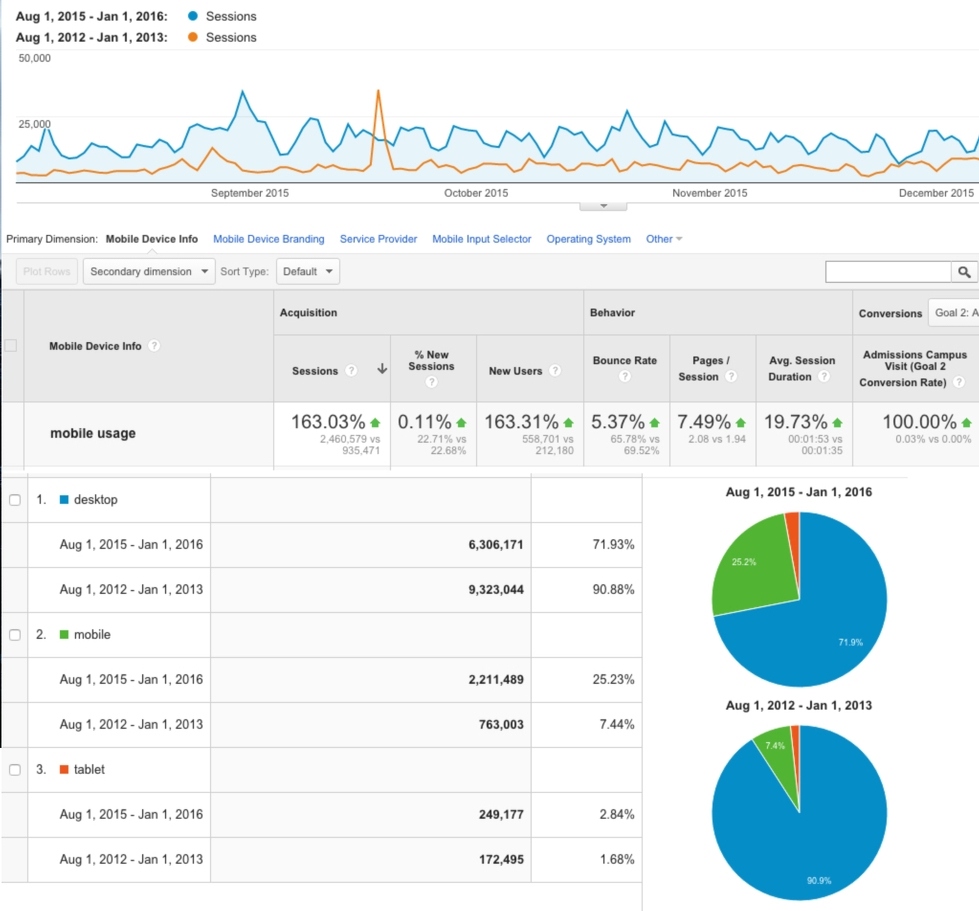This screenshot has height=911, width=979.
Task: Click the search magnifier icon
Action: coord(964,272)
